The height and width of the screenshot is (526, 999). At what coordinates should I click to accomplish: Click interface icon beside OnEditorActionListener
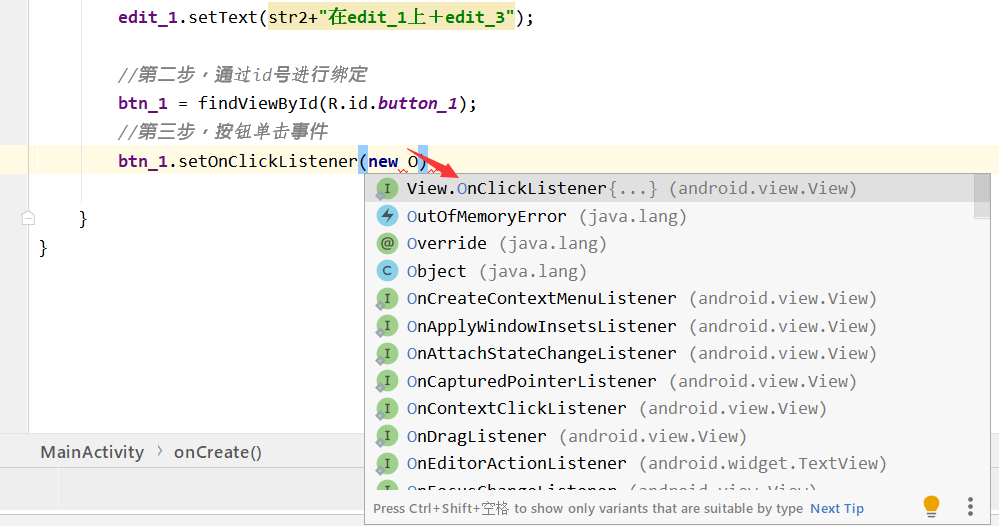coord(387,464)
